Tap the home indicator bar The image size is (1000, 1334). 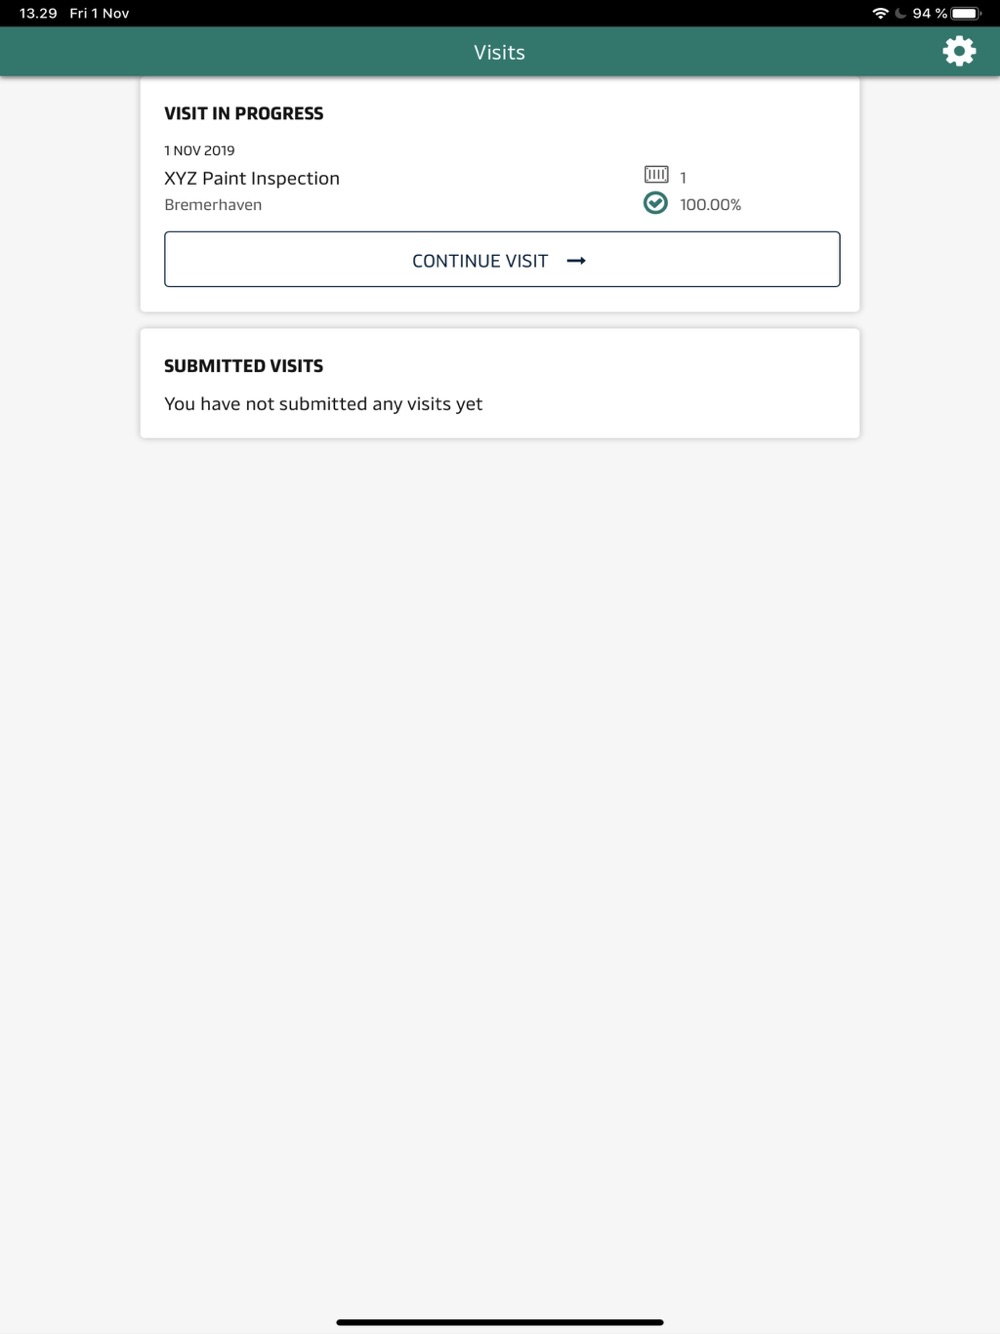[x=500, y=1322]
